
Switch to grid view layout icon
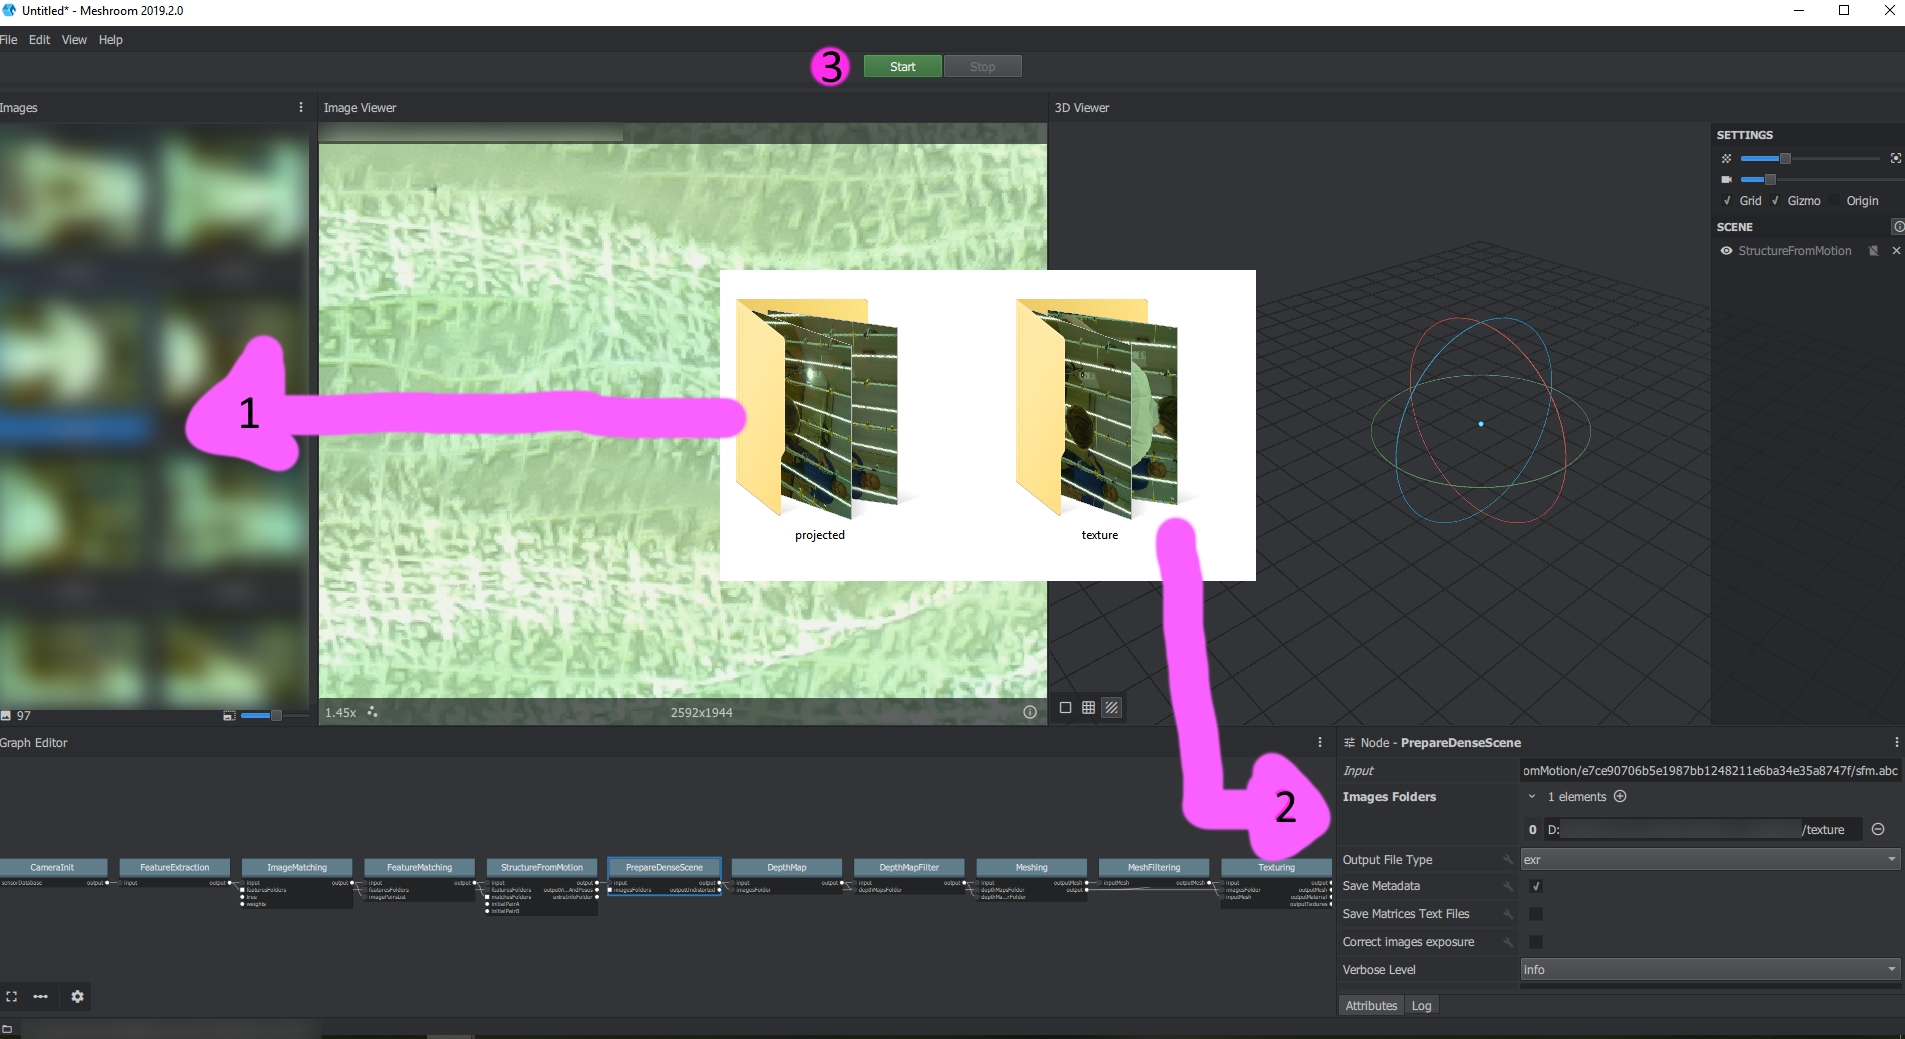[x=1088, y=708]
